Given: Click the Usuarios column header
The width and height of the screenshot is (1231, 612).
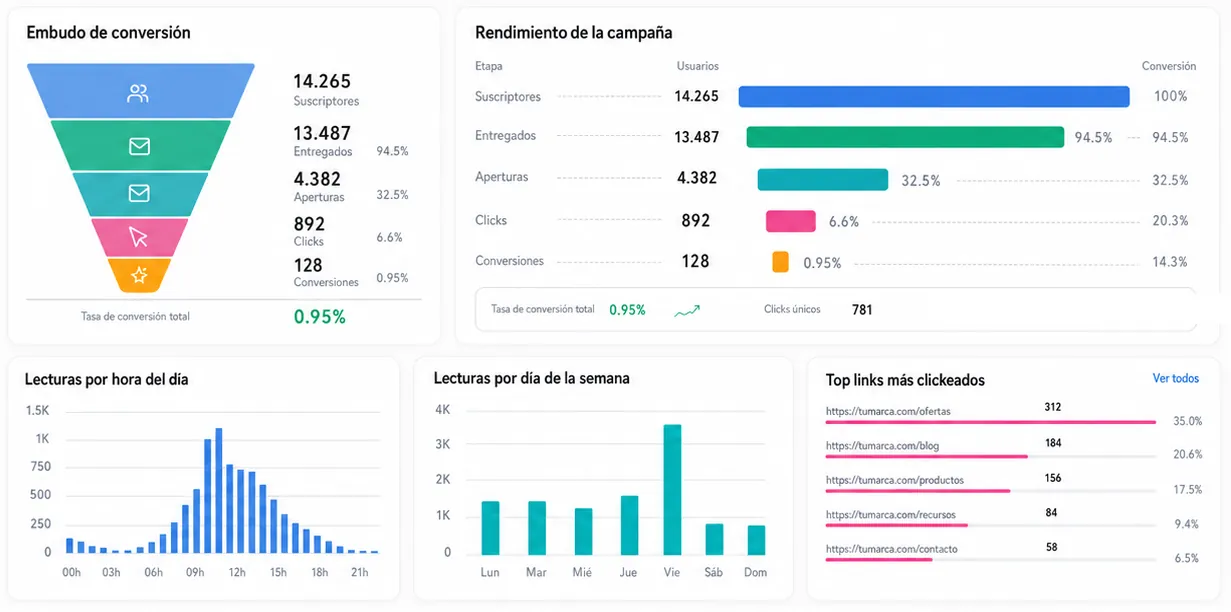Looking at the screenshot, I should point(697,66).
